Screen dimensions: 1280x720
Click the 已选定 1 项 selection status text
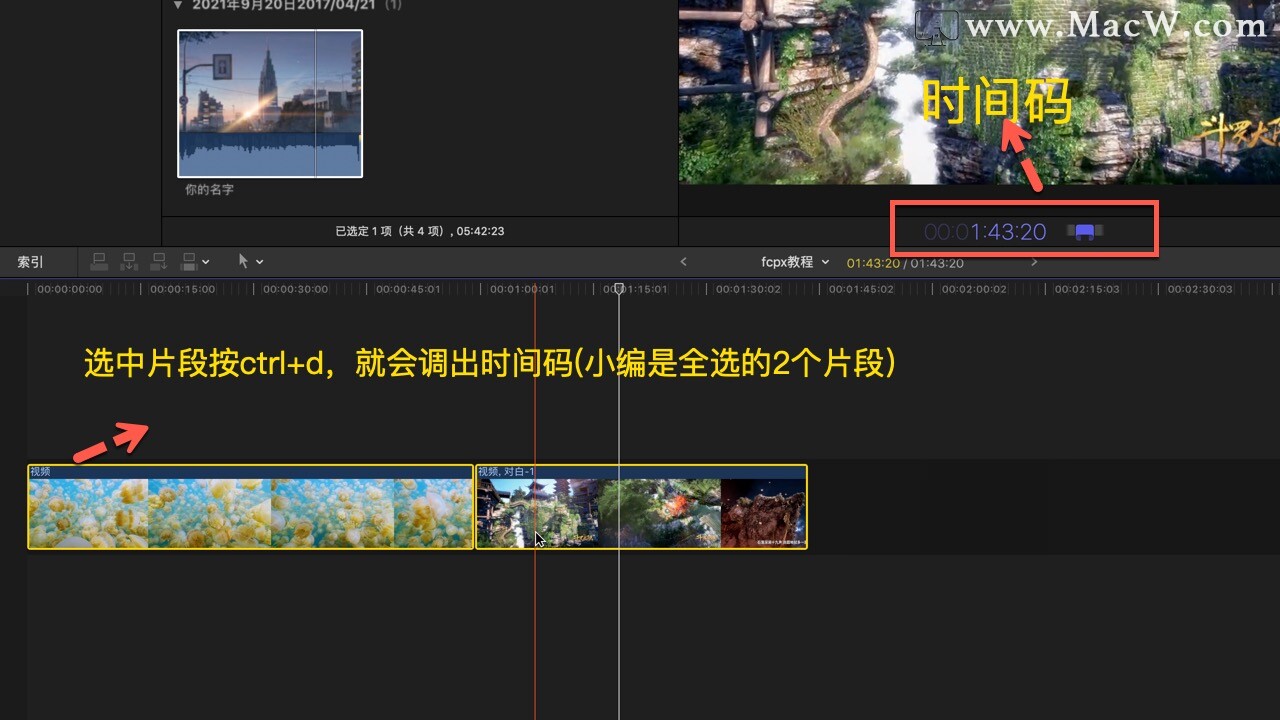[x=419, y=231]
